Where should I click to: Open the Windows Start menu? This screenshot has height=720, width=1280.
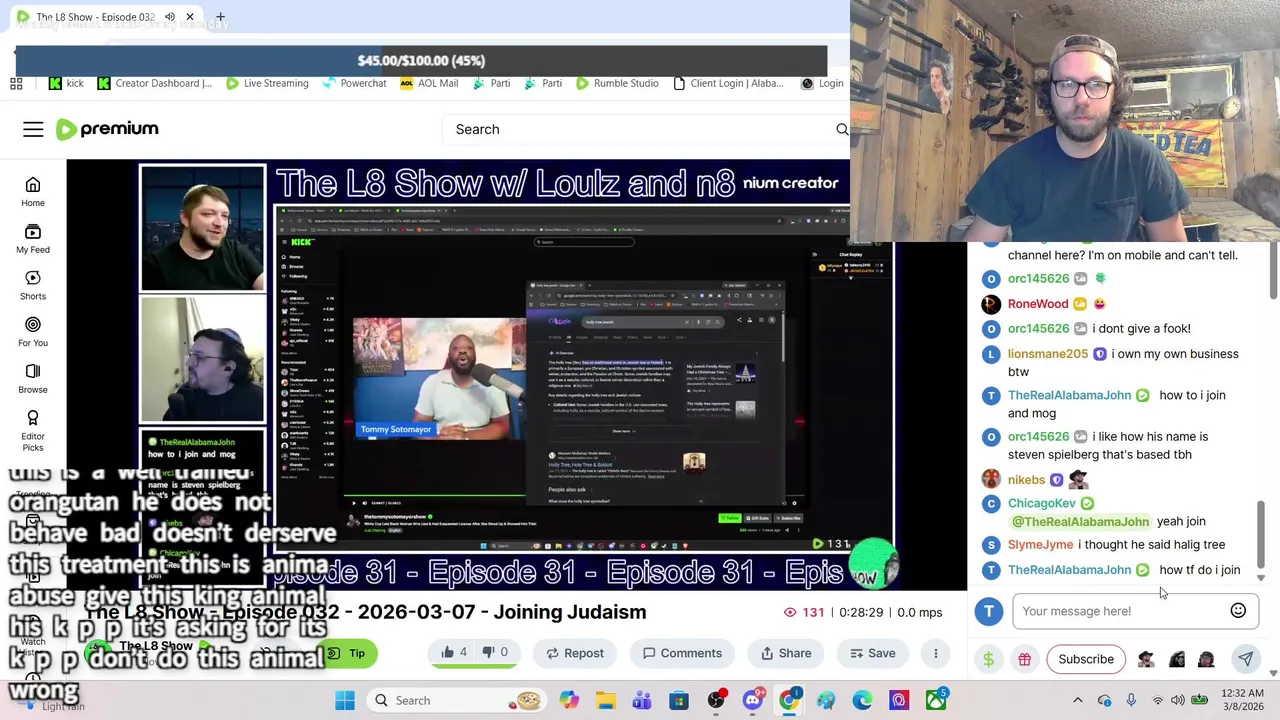pos(345,700)
